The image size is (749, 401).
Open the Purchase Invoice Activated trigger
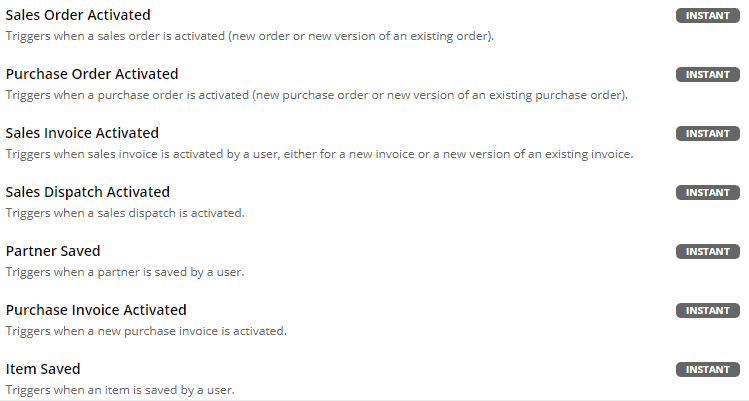[96, 310]
